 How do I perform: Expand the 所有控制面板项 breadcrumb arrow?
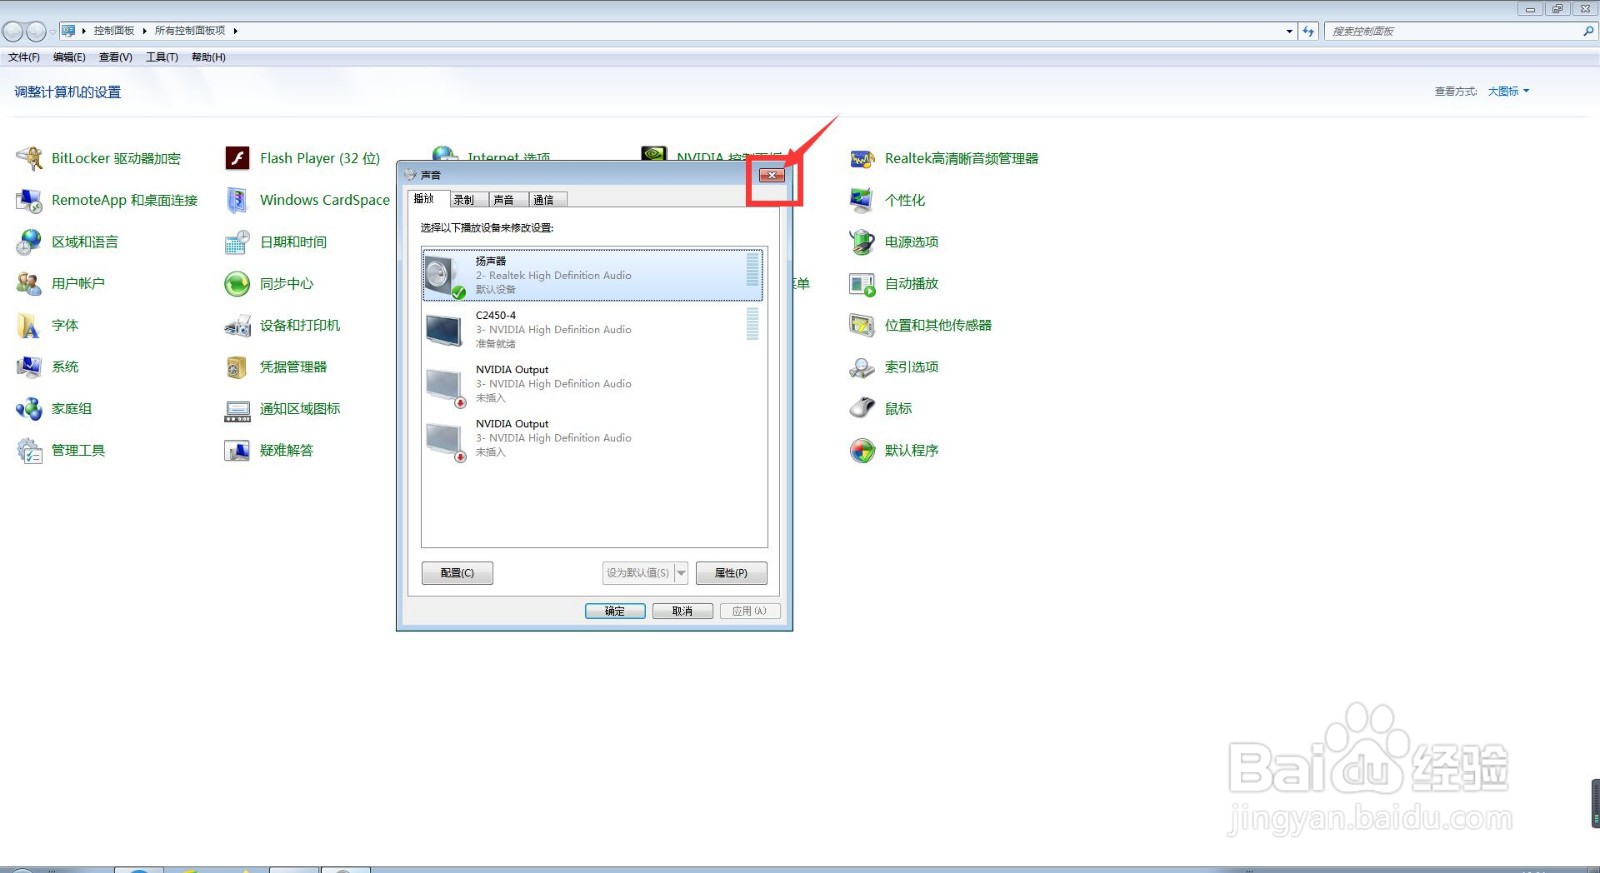235,31
